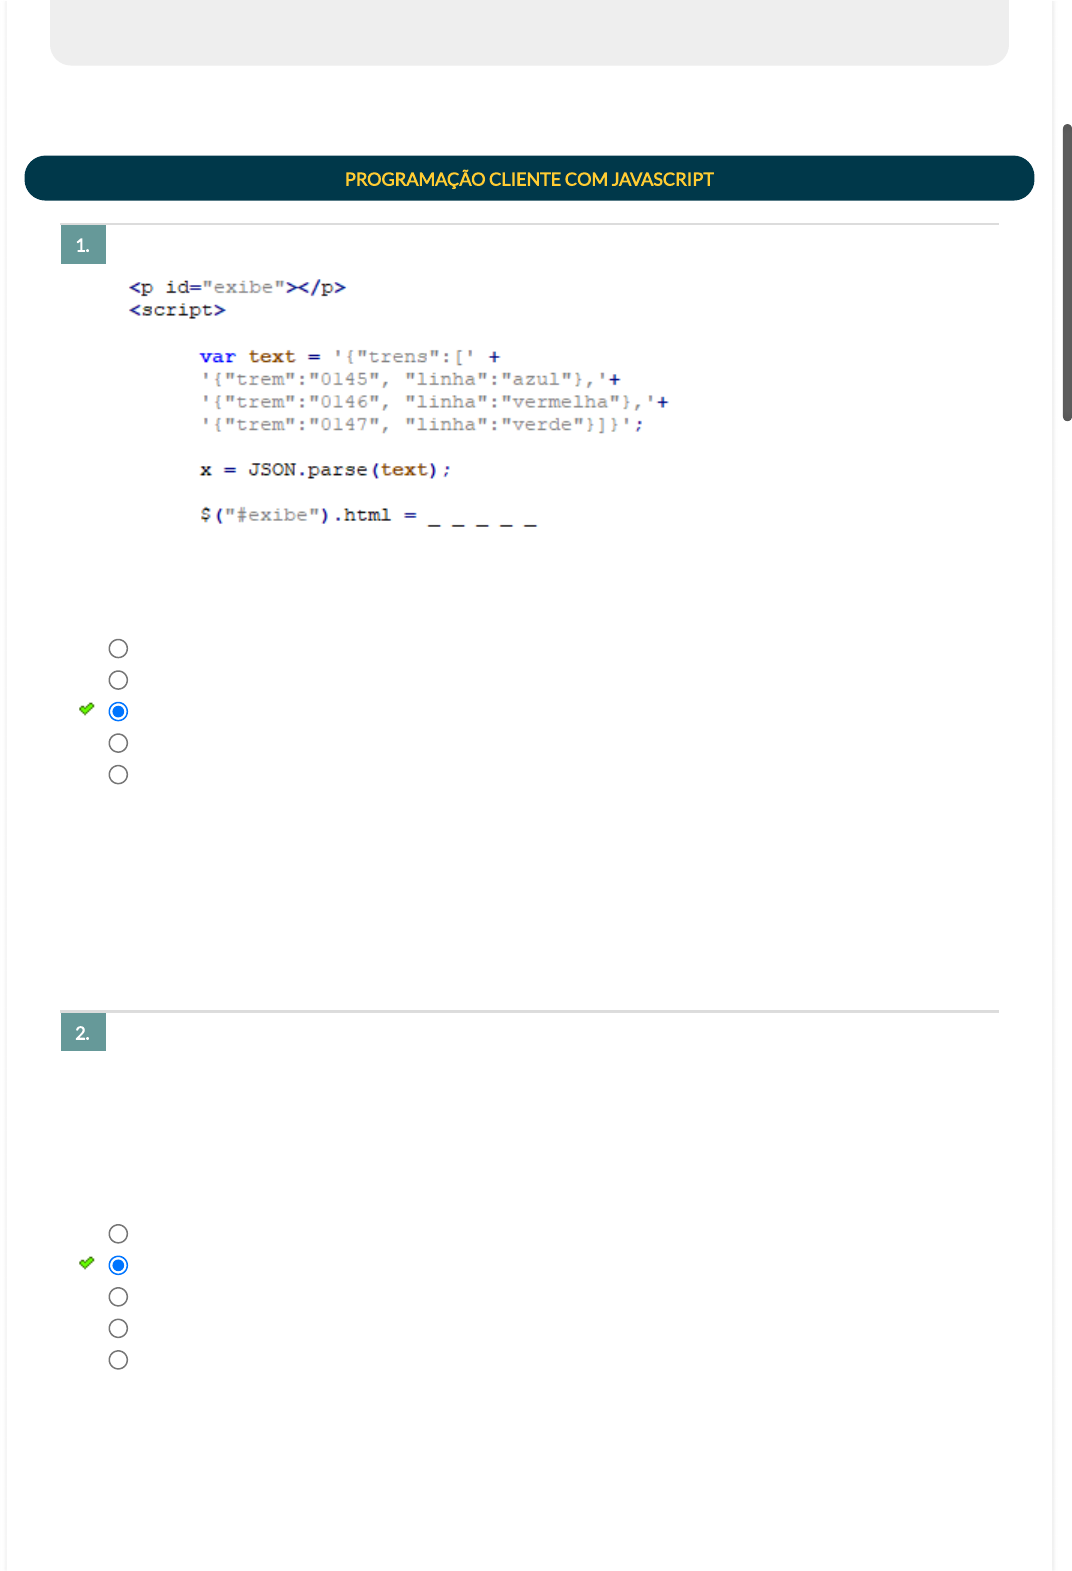Image resolution: width=1072 pixels, height=1571 pixels.
Task: Choose the fourth answer option of question 1
Action: click(x=118, y=743)
